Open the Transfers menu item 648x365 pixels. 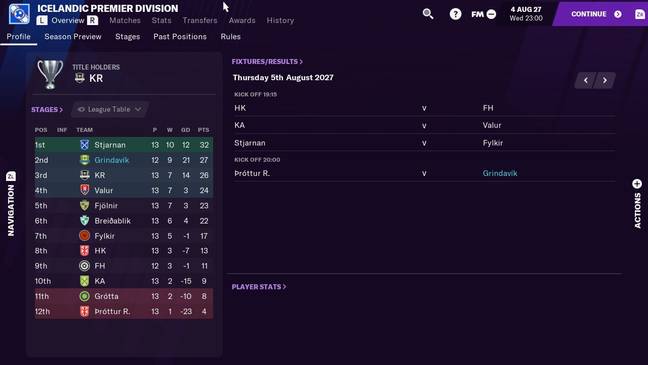pos(200,20)
